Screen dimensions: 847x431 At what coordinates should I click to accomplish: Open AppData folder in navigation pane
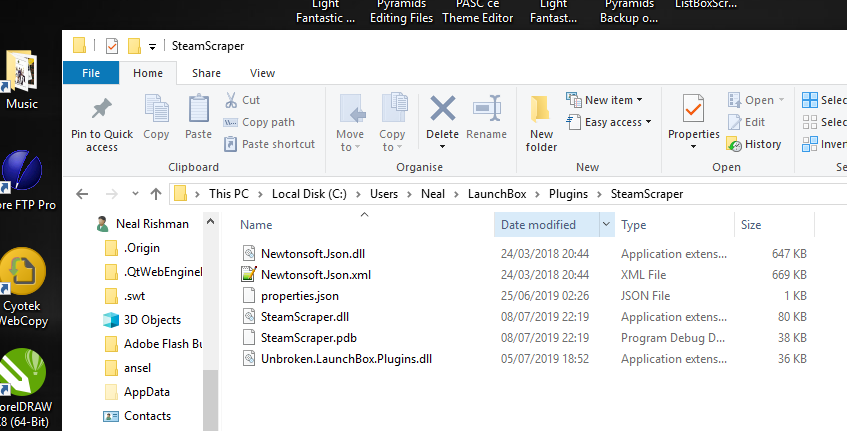click(146, 392)
